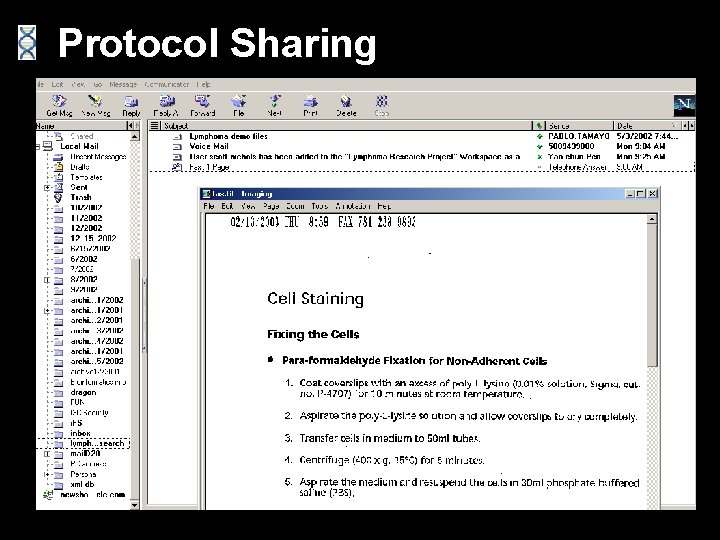
Task: Click the Get Msg toolbar icon
Action: click(59, 101)
